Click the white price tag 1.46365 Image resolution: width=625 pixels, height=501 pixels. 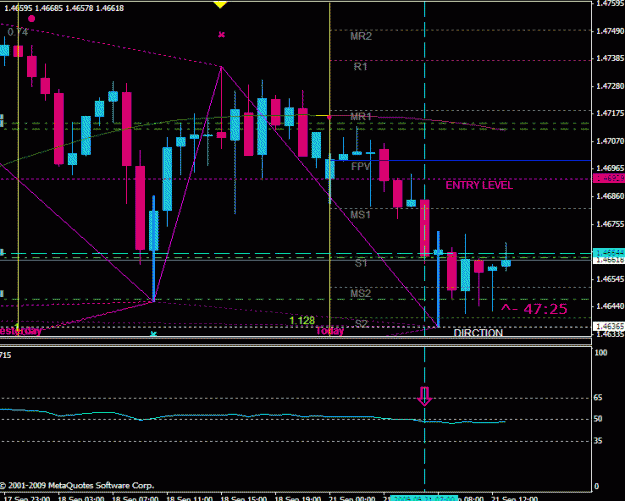coord(609,326)
